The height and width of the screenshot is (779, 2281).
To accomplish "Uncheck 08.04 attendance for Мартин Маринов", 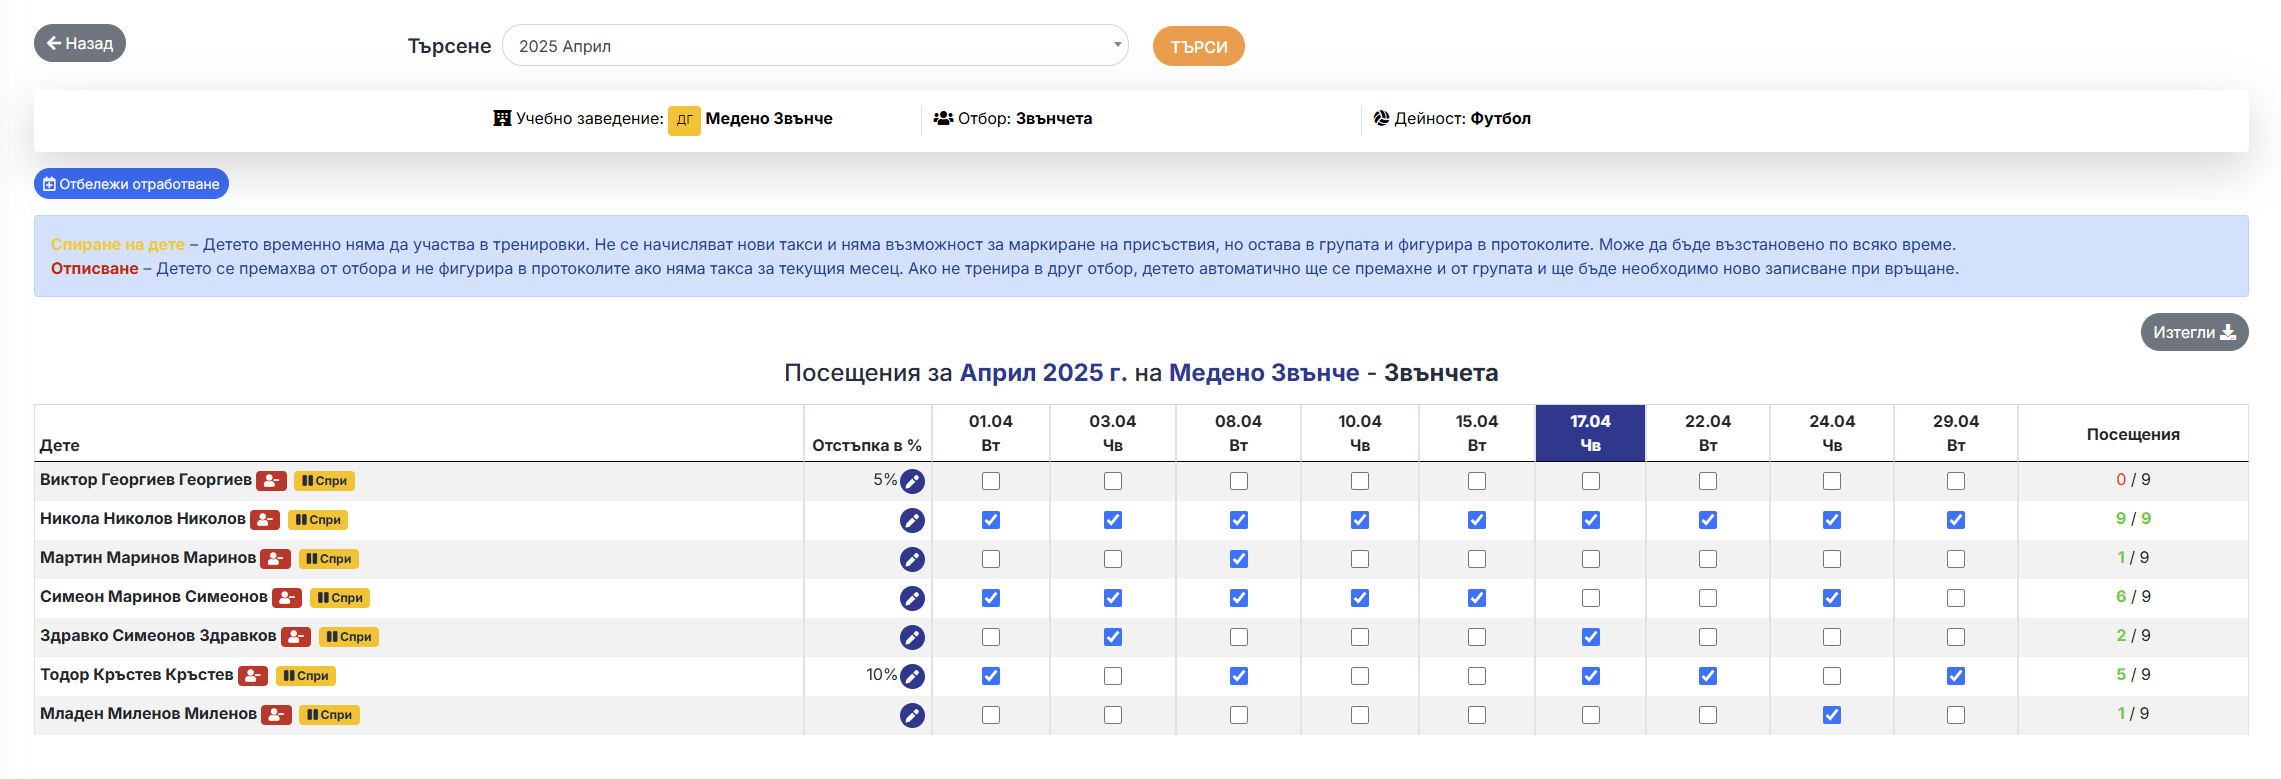I will pos(1238,559).
